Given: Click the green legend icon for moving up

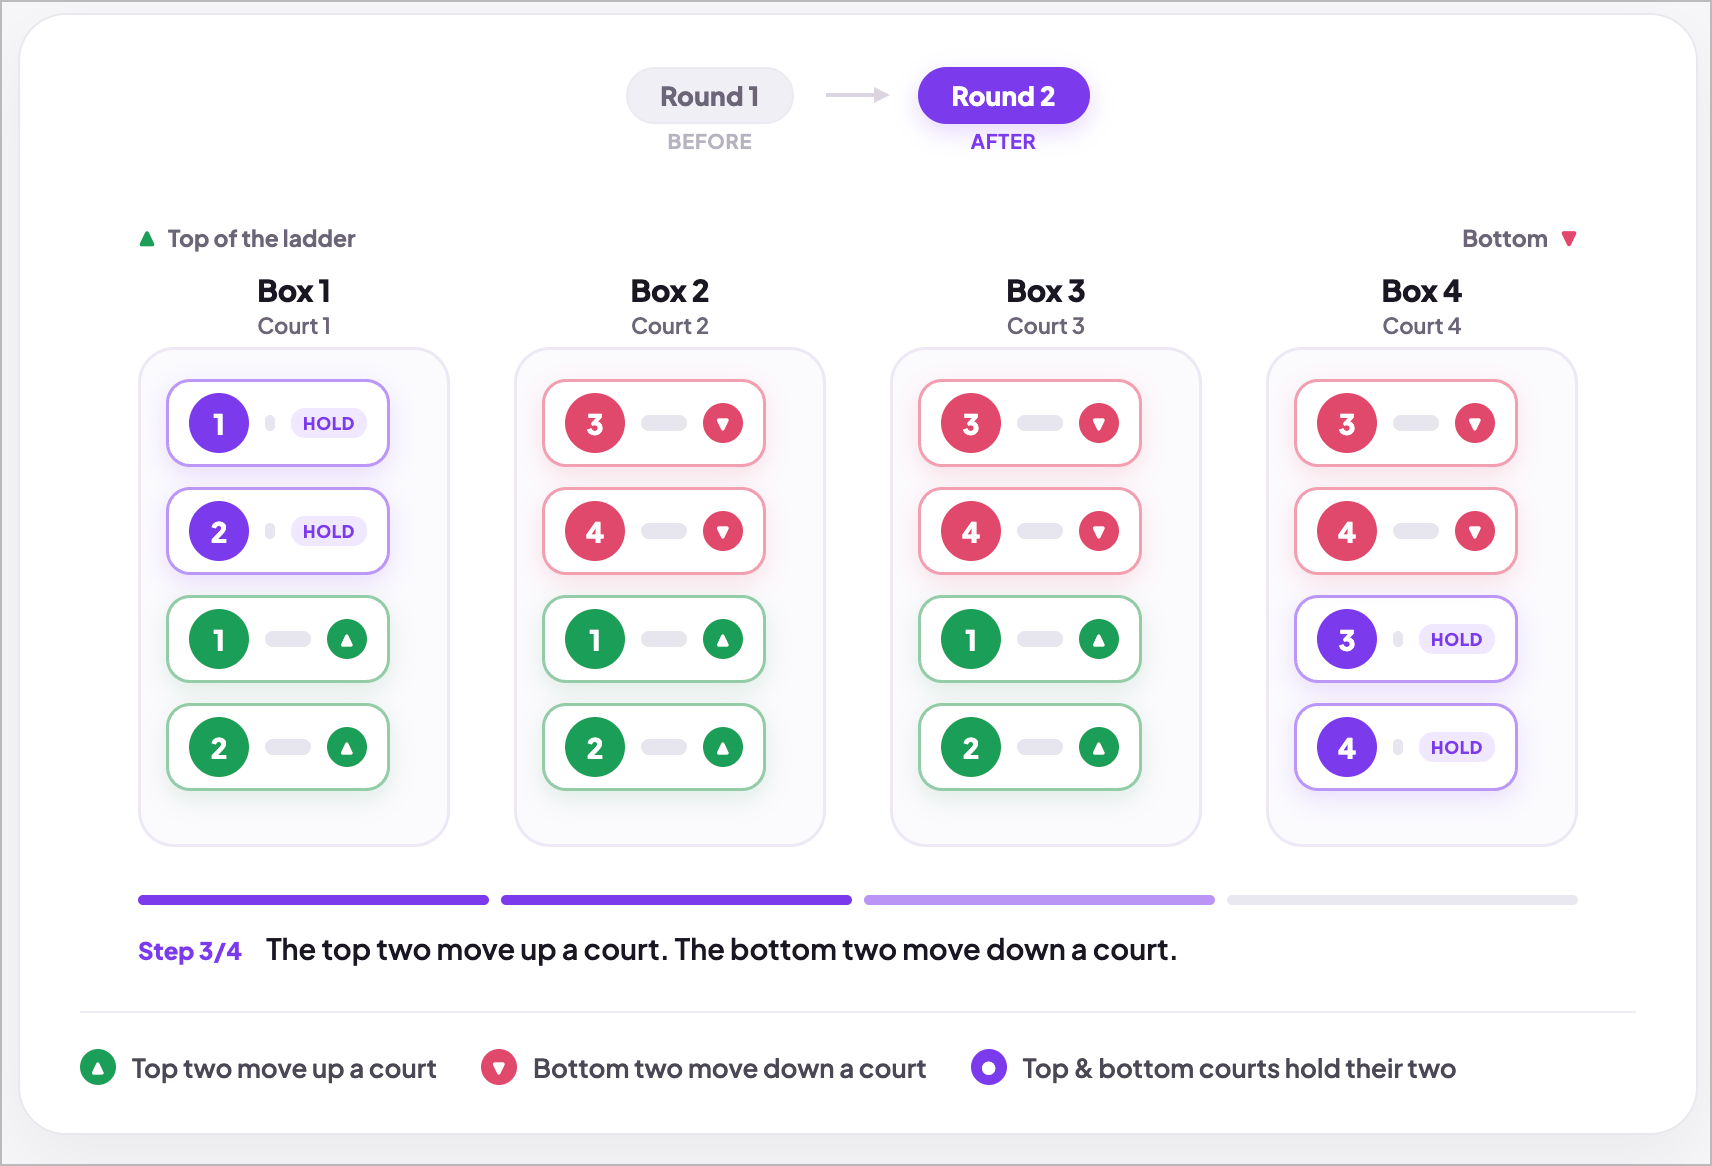Looking at the screenshot, I should tap(98, 1068).
